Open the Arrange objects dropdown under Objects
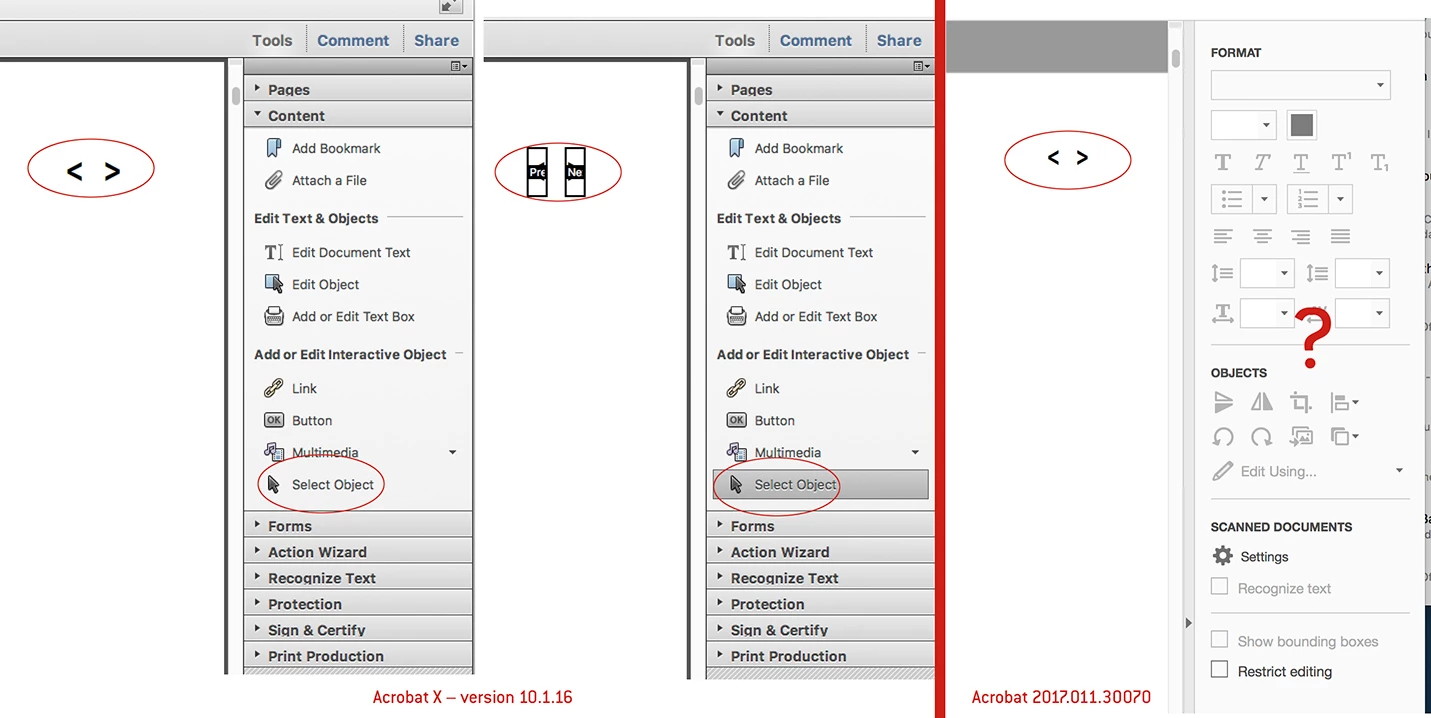The height and width of the screenshot is (718, 1431). point(1344,436)
